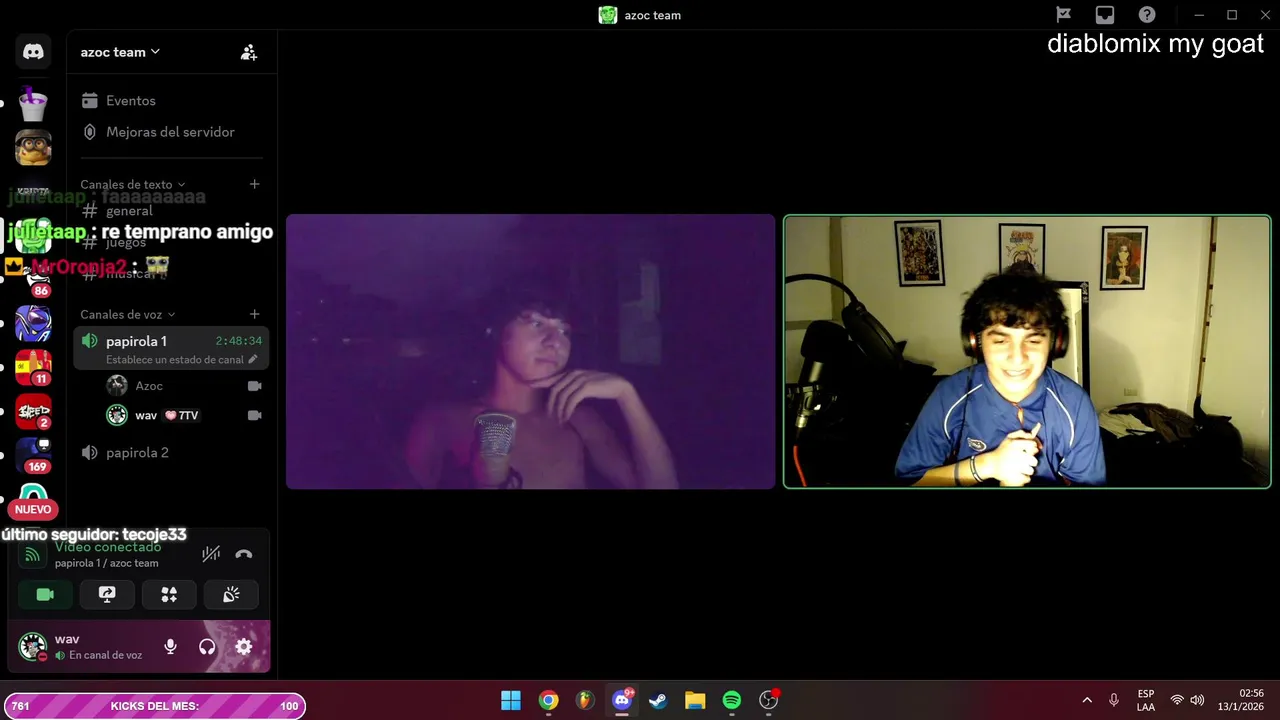Focus the purple-lit webcam video tile

tap(531, 352)
